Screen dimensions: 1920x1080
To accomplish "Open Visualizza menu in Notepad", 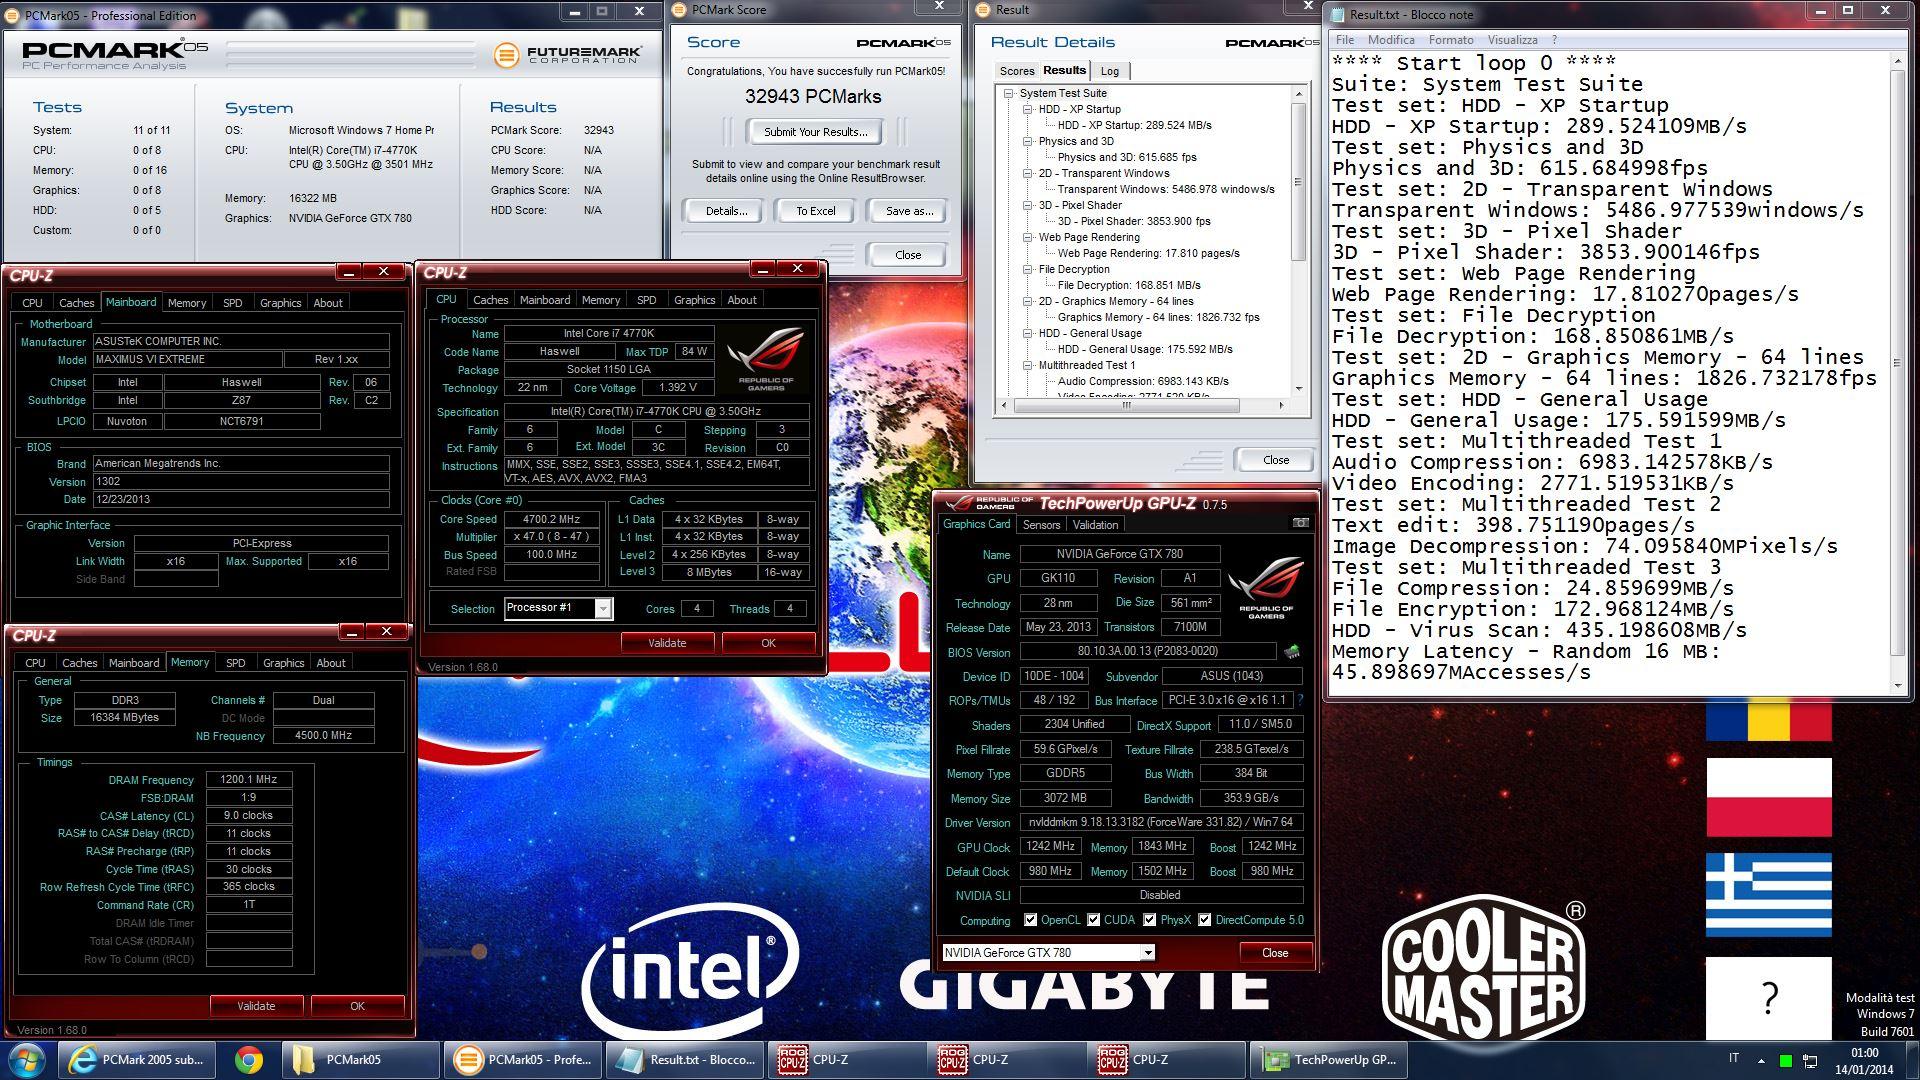I will tap(1512, 40).
